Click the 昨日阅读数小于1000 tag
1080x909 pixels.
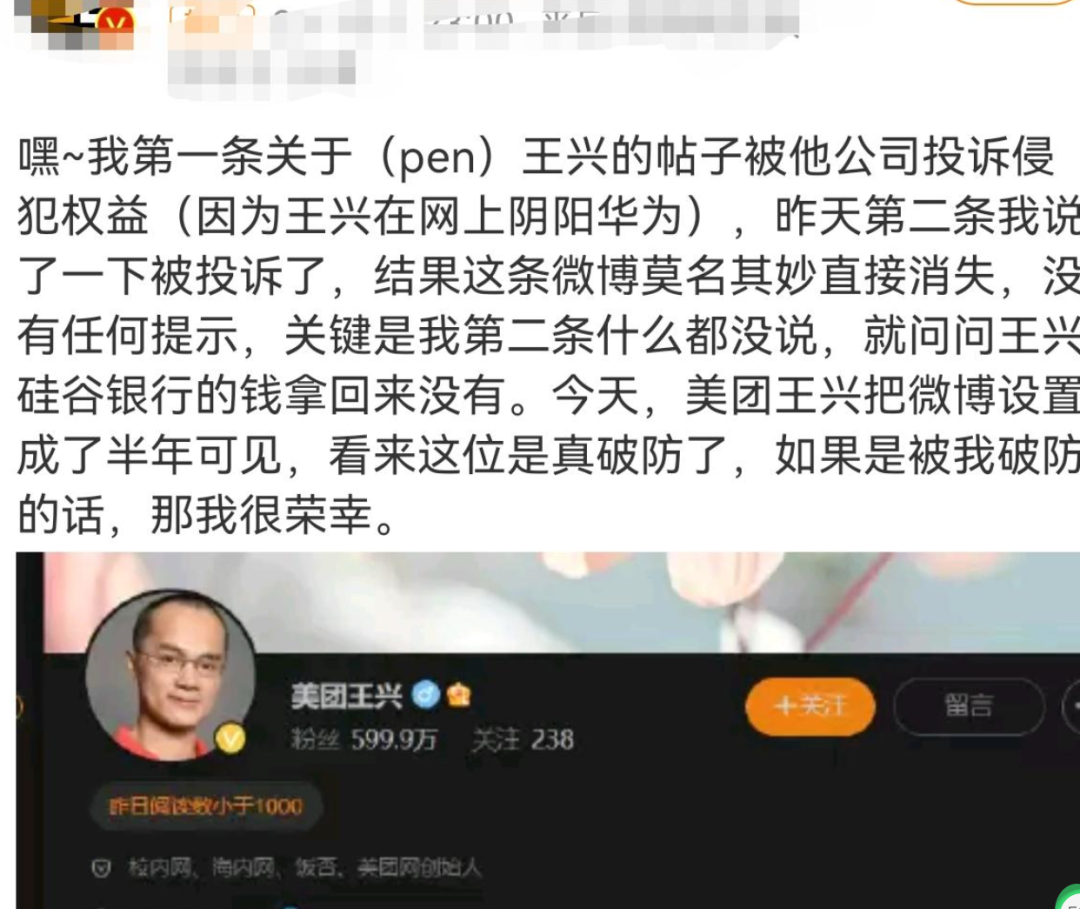[x=205, y=806]
